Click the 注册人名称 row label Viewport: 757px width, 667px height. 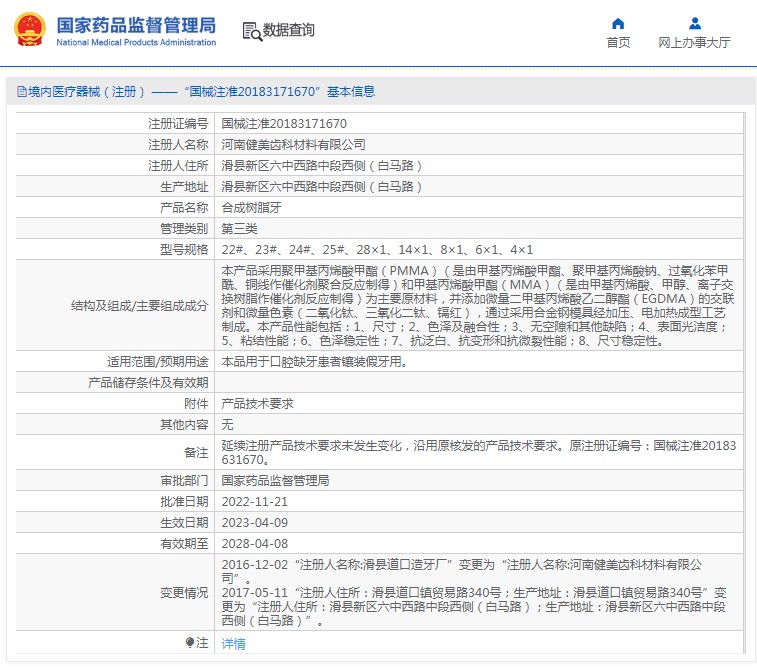[x=178, y=144]
